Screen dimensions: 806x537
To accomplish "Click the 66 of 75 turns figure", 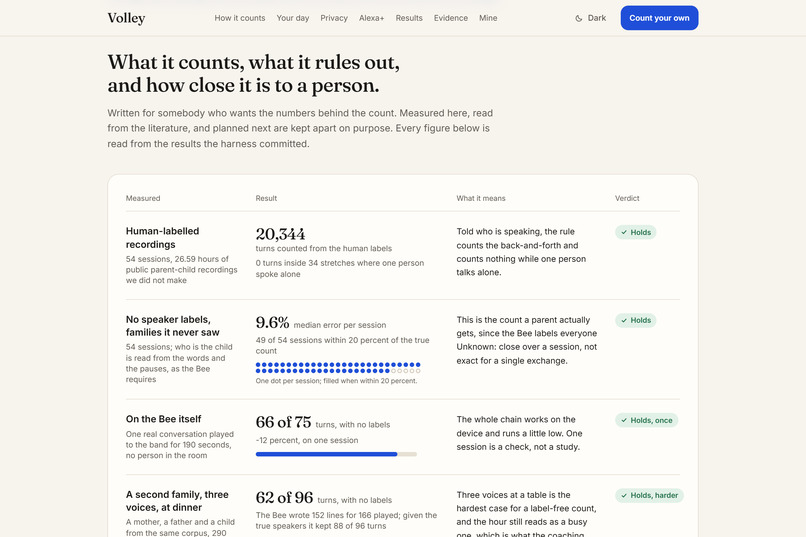I will 283,422.
